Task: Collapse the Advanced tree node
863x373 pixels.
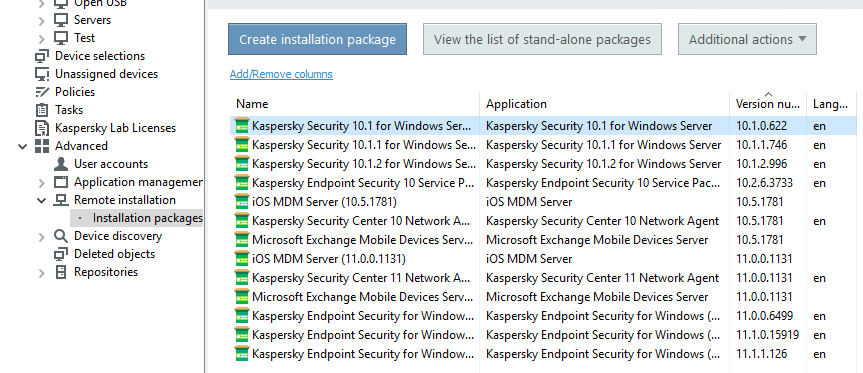Action: [23, 146]
